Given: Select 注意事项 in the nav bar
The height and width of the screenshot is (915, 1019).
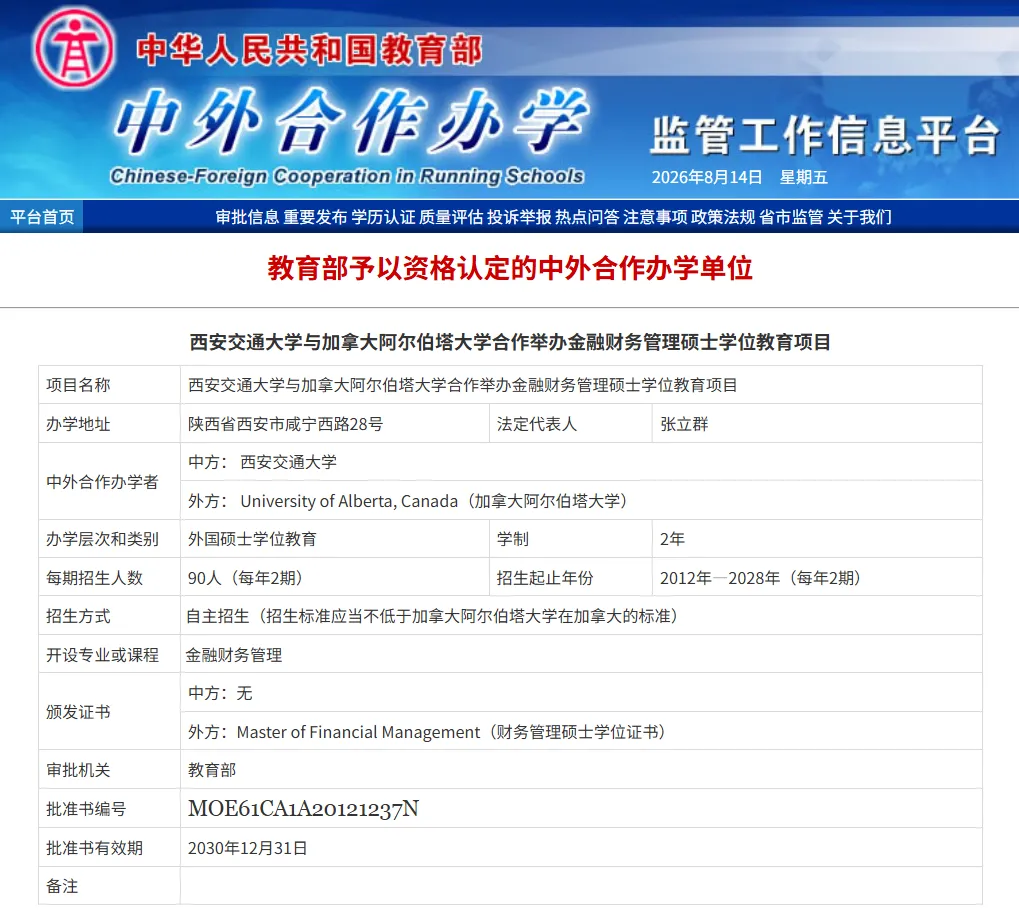Looking at the screenshot, I should 655,217.
